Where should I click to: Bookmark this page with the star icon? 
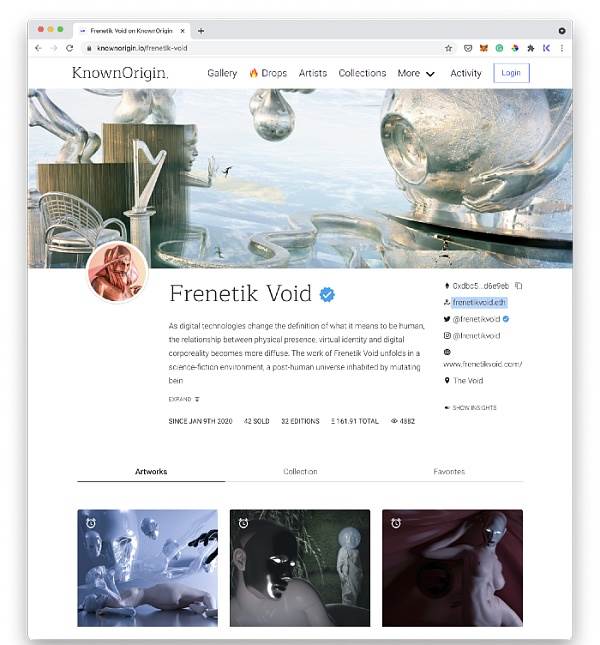tap(448, 48)
